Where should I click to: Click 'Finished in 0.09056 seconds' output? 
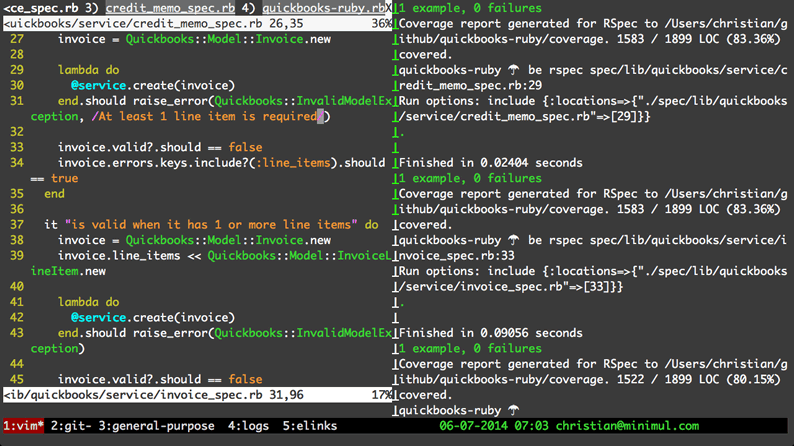(491, 333)
